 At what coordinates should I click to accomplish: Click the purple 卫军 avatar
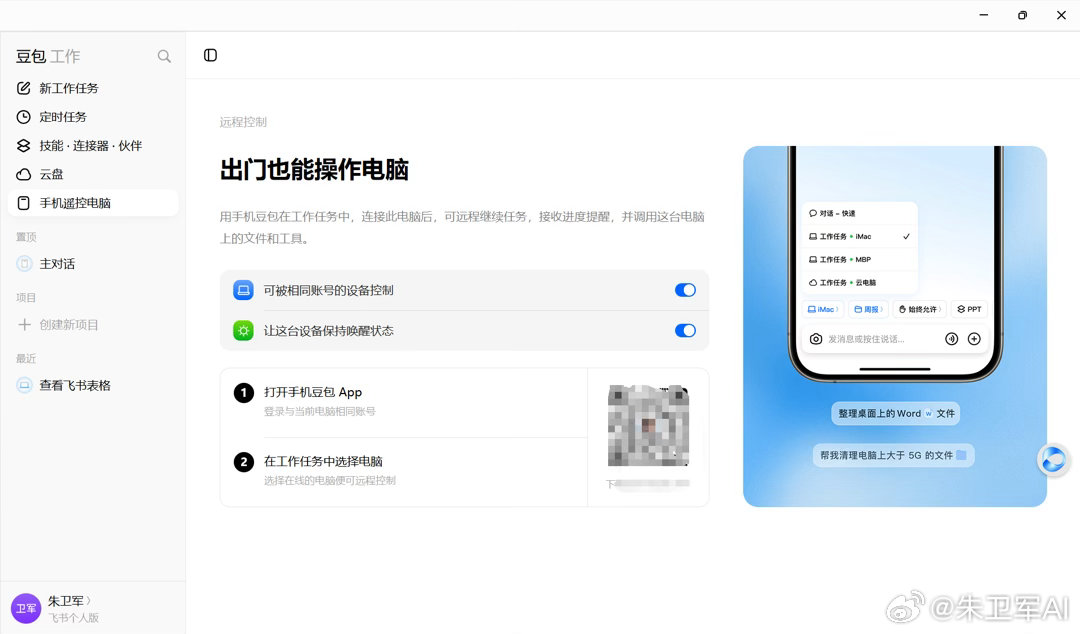coord(26,609)
